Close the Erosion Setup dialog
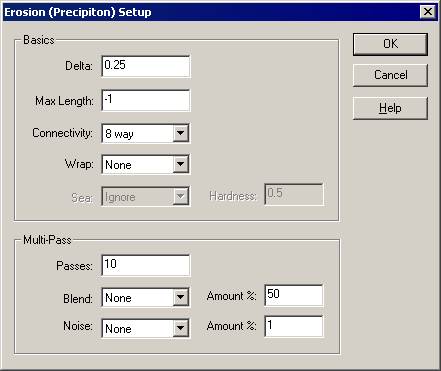Image resolution: width=441 pixels, height=371 pixels. click(x=428, y=12)
